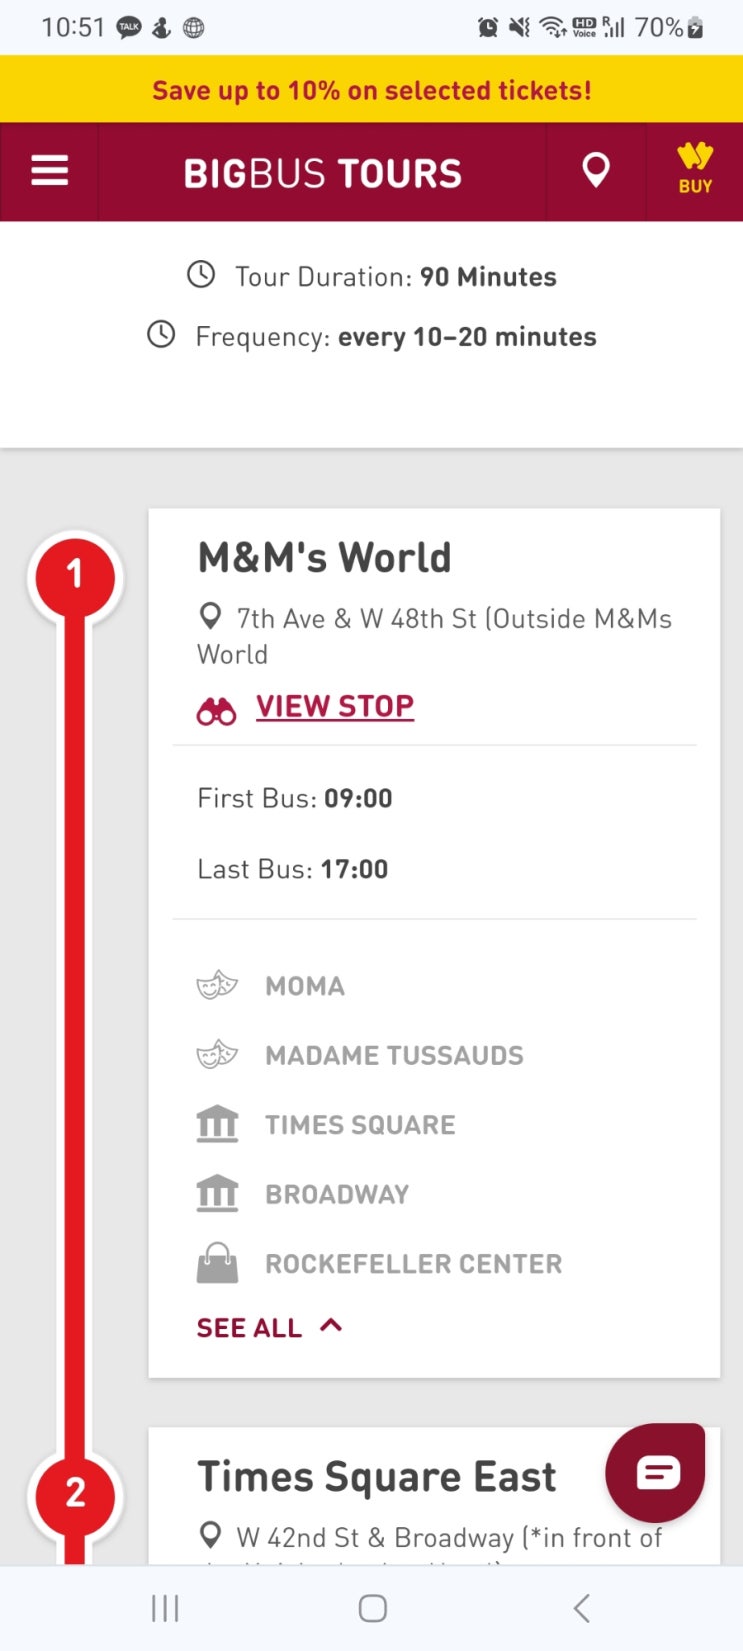743x1651 pixels.
Task: Tap the theater masks icon beside MOMA
Action: 217,986
